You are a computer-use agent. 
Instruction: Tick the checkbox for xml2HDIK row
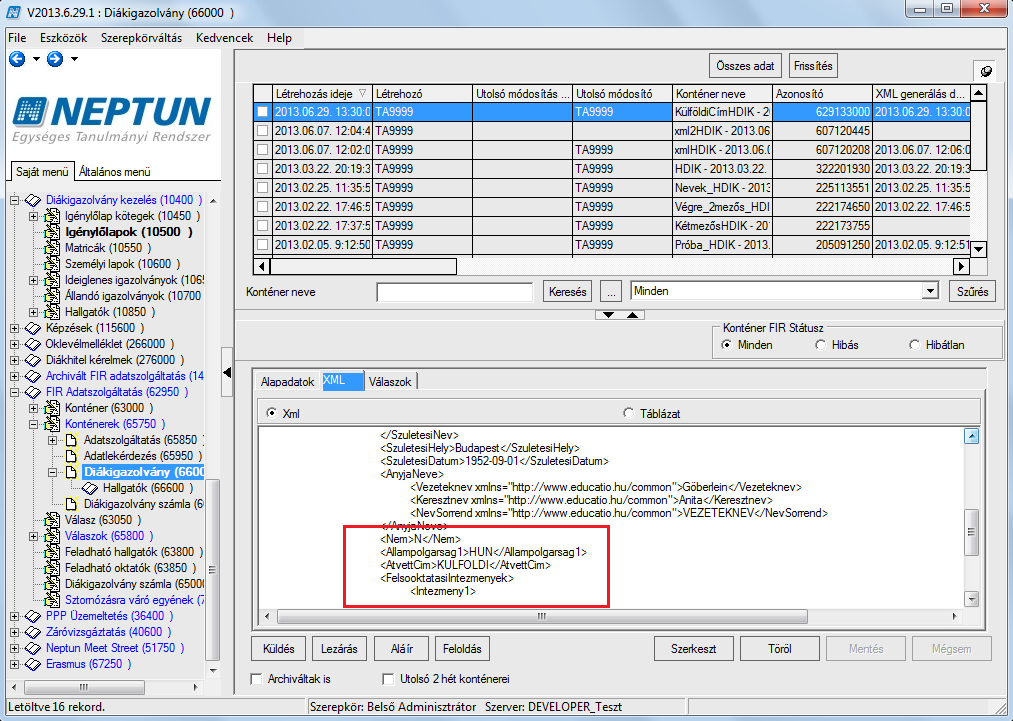[262, 131]
